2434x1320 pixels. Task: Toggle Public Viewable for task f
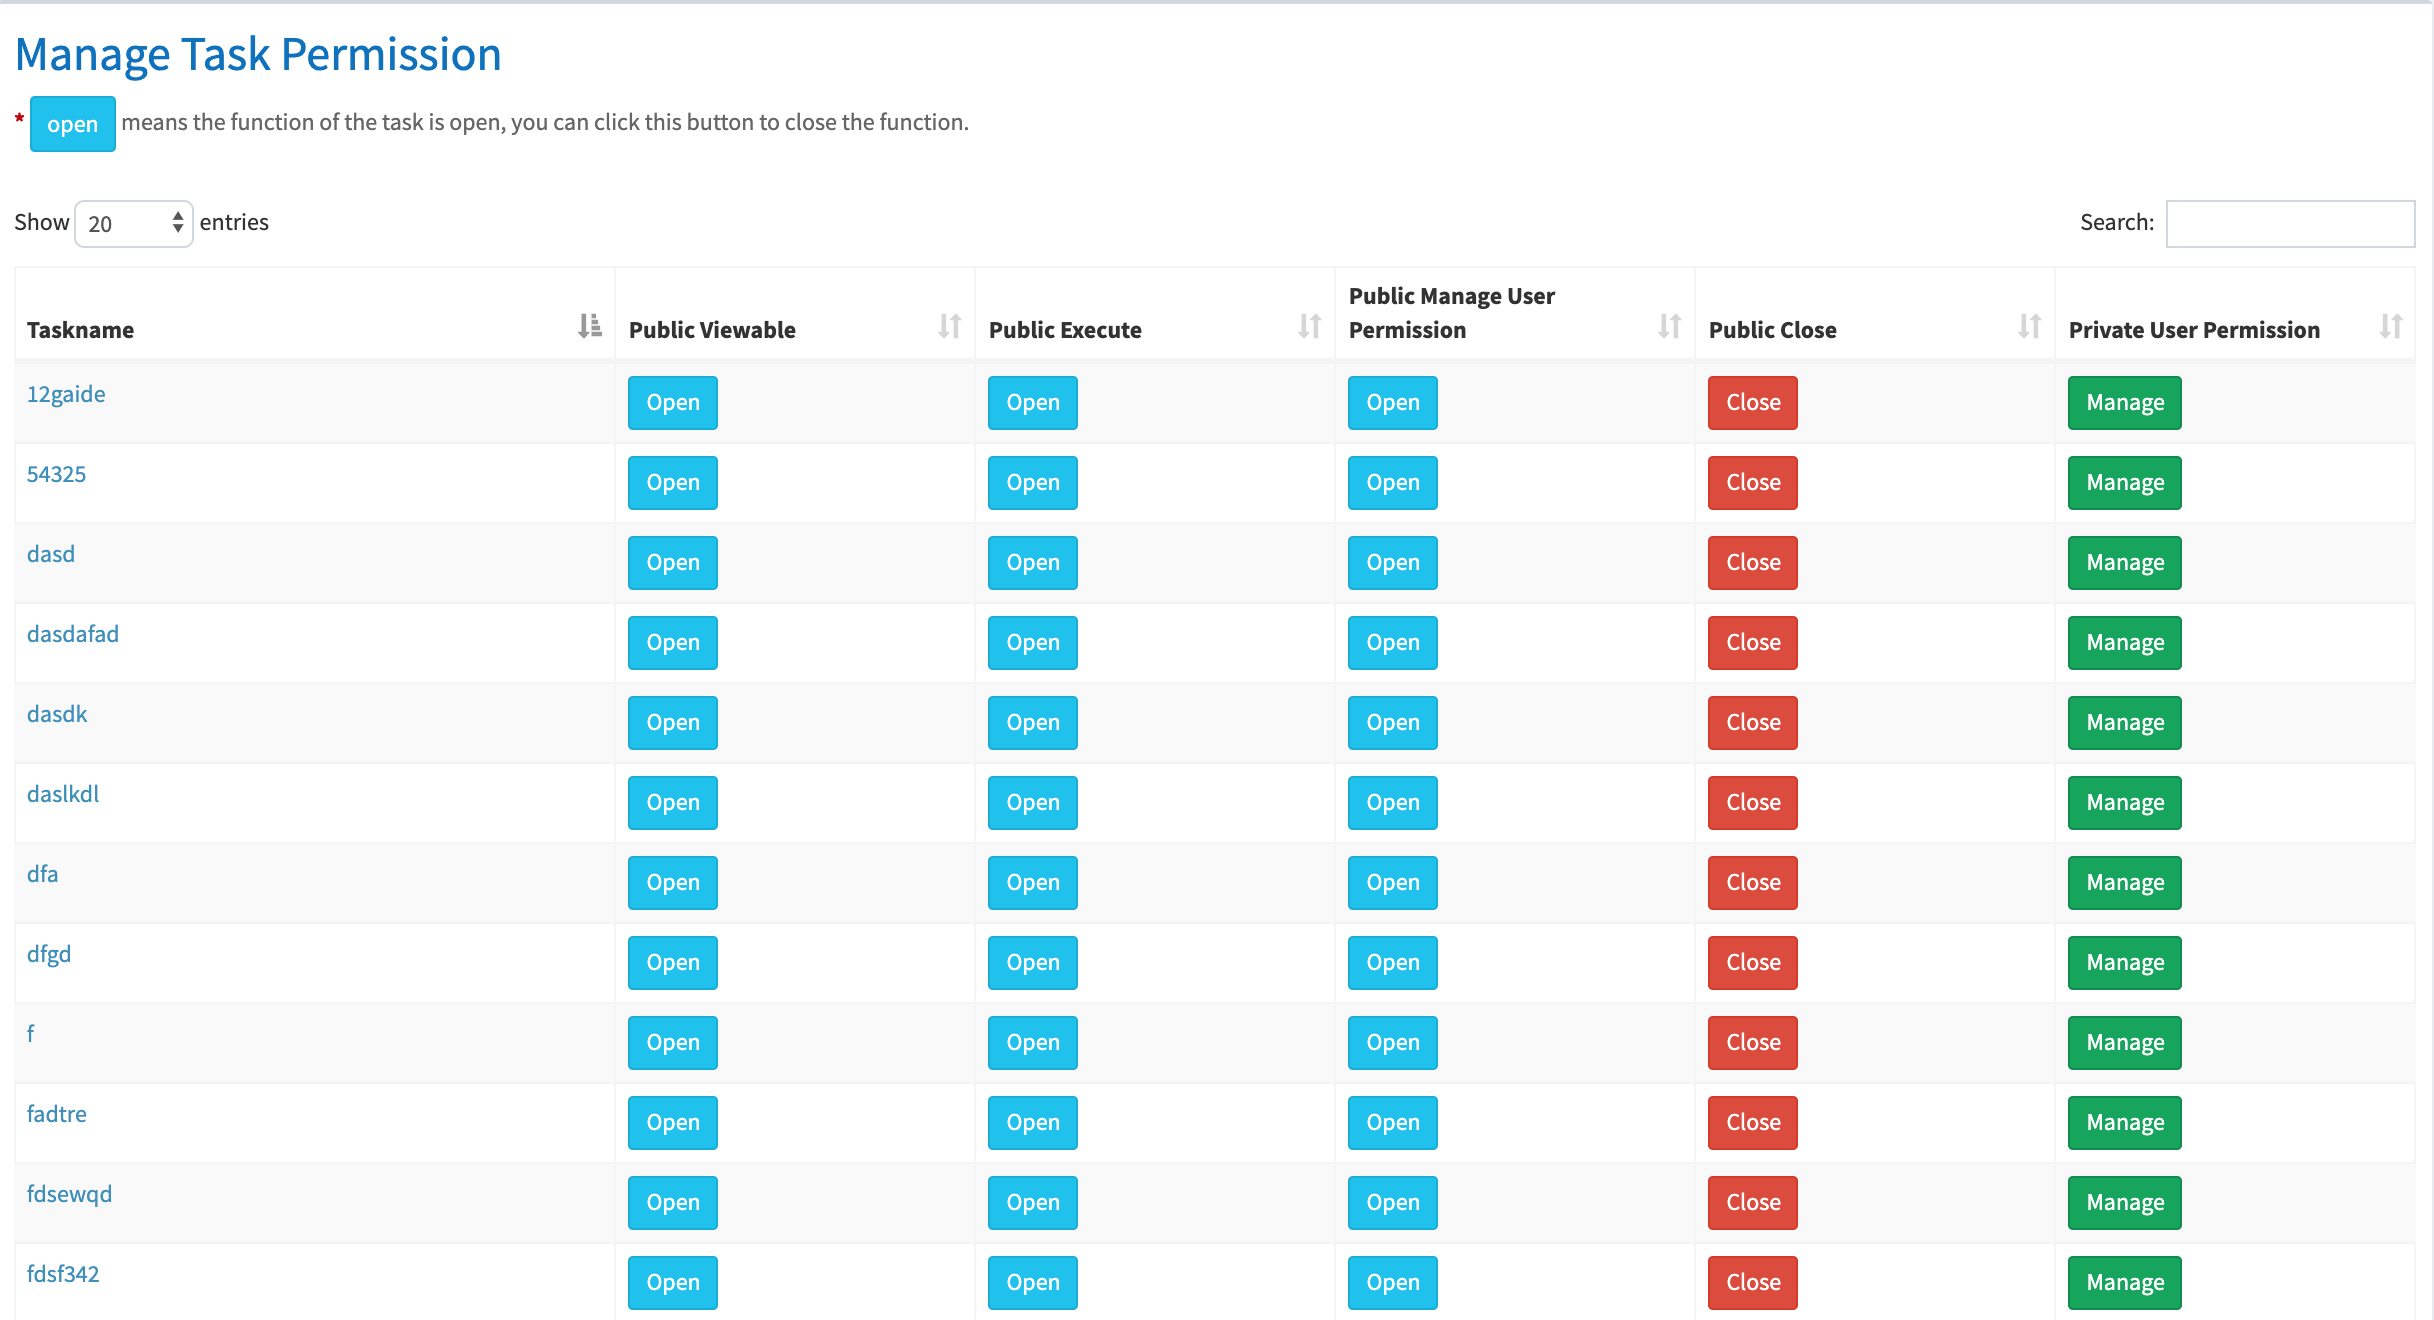point(673,1043)
